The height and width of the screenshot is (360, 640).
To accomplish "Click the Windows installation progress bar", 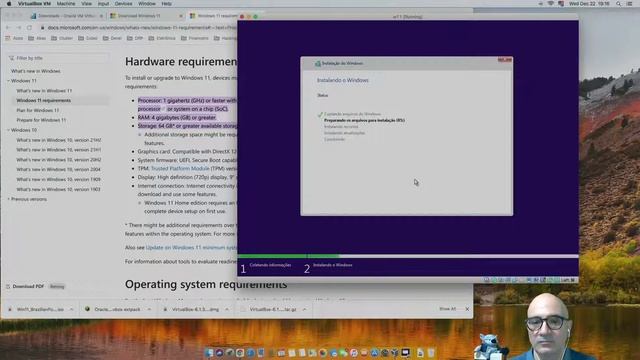I will pos(408,256).
